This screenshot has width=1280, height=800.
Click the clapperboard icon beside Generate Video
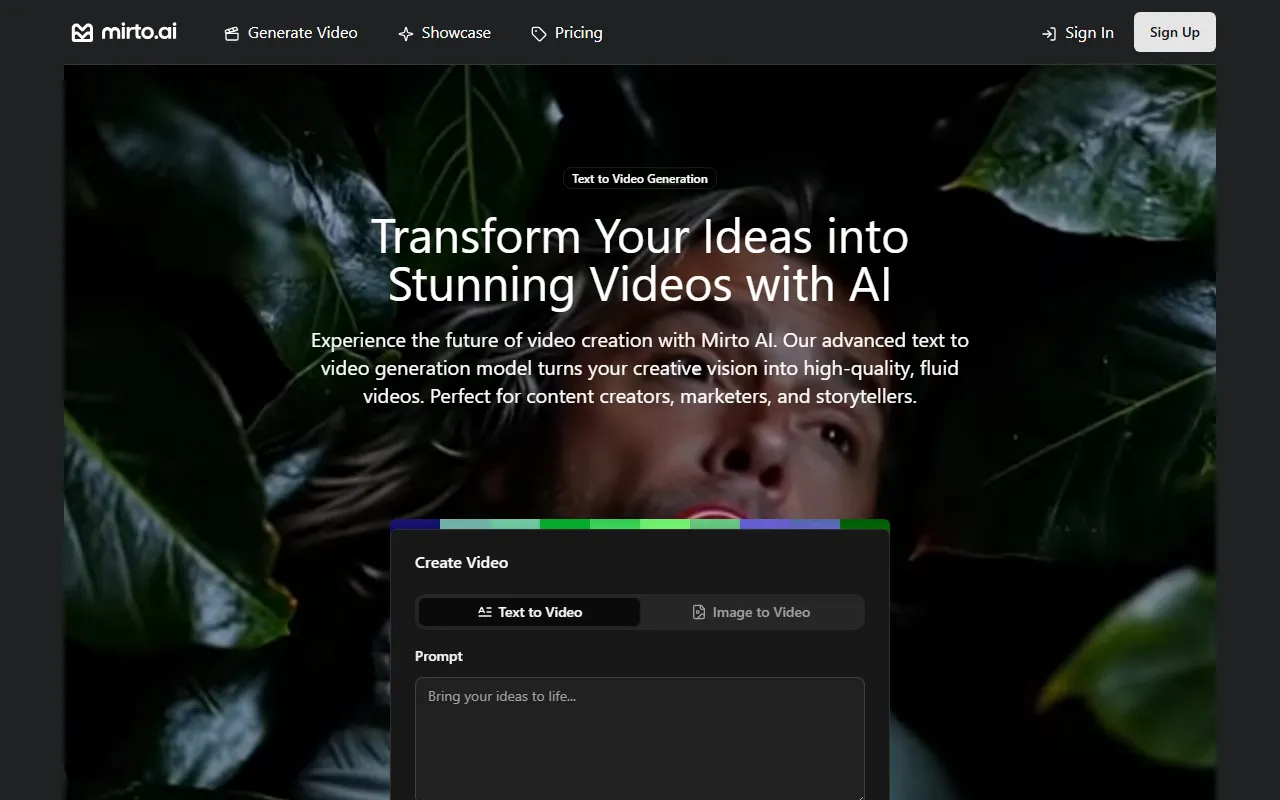pyautogui.click(x=232, y=34)
